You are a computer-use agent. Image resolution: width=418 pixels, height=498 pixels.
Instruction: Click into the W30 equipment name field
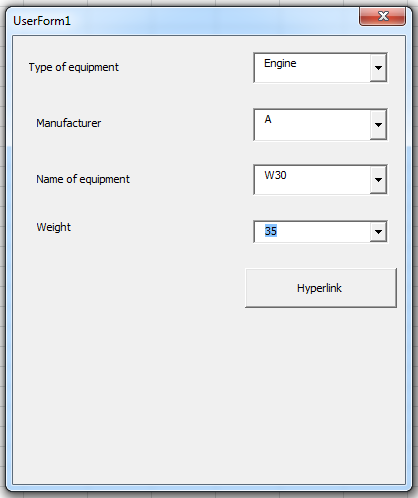(x=312, y=180)
